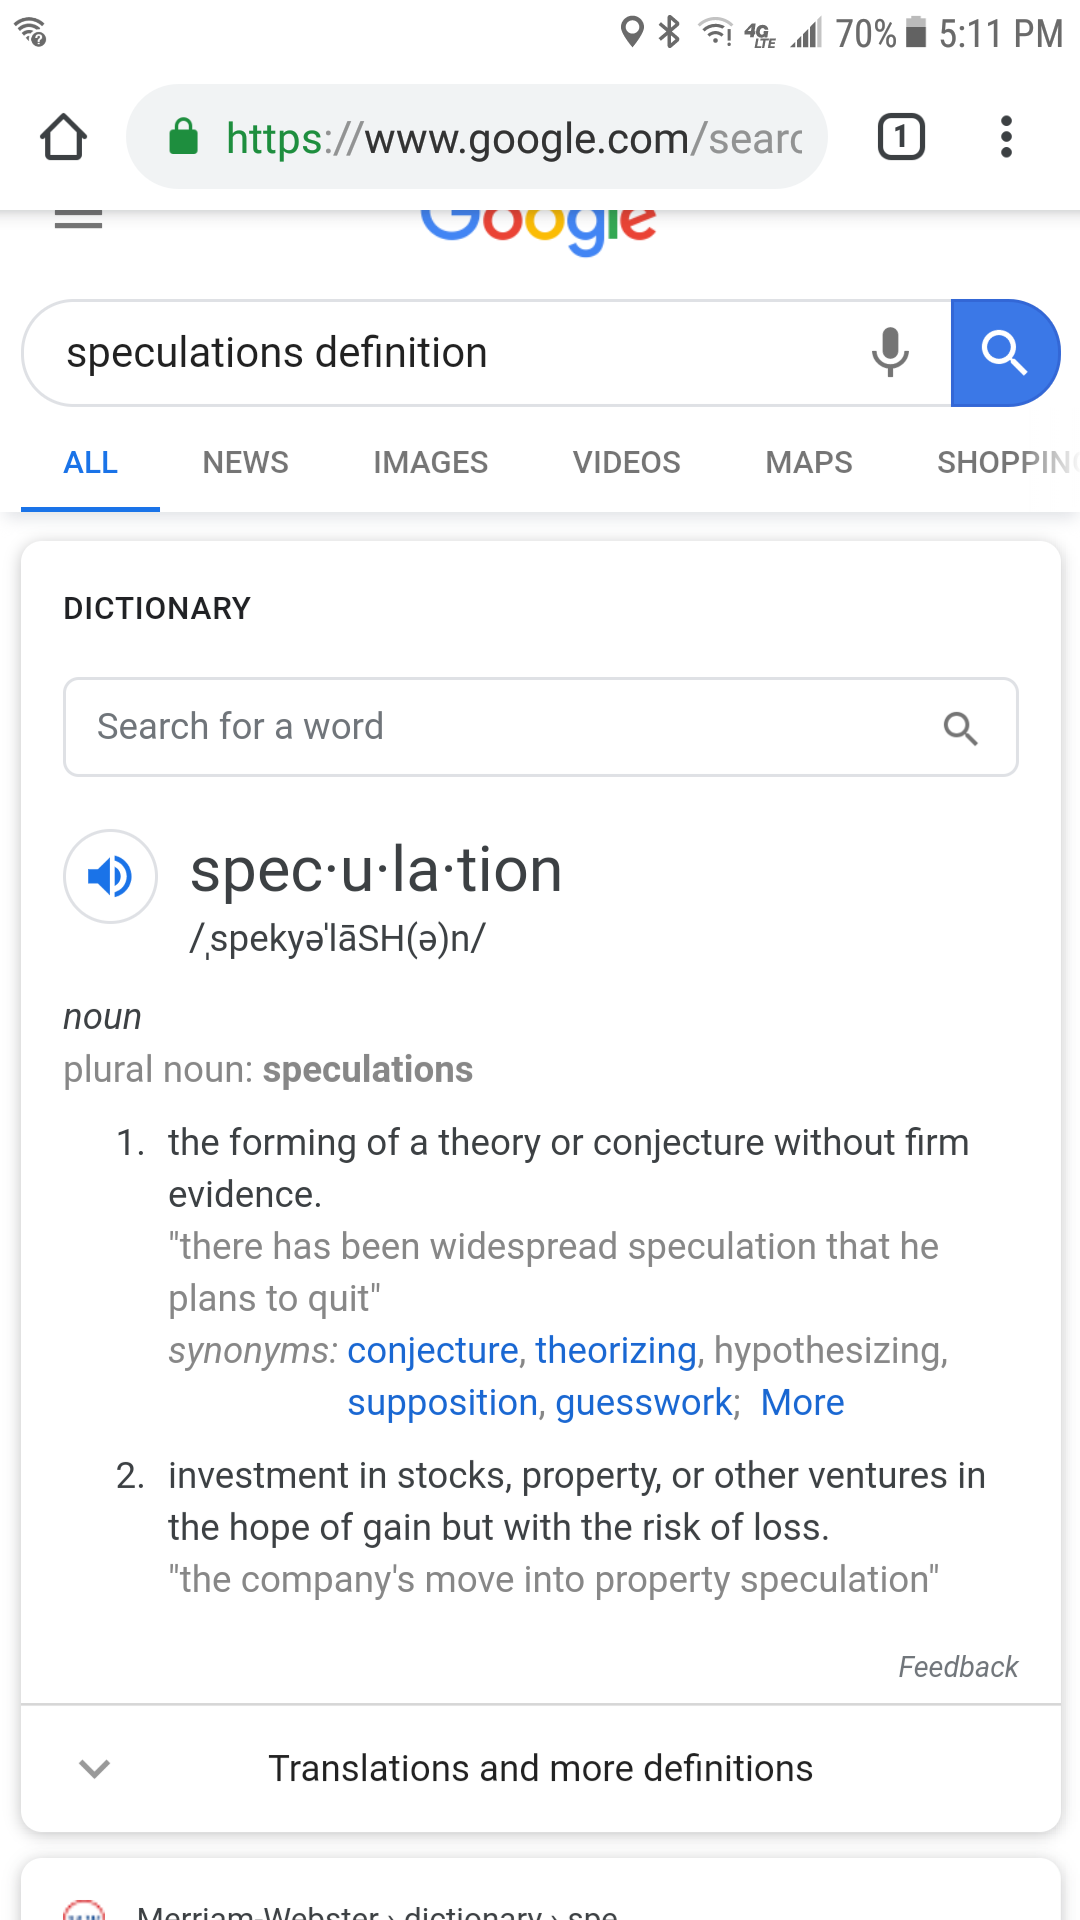1080x1920 pixels.
Task: Open the tab switcher showing 1 tab
Action: (901, 137)
